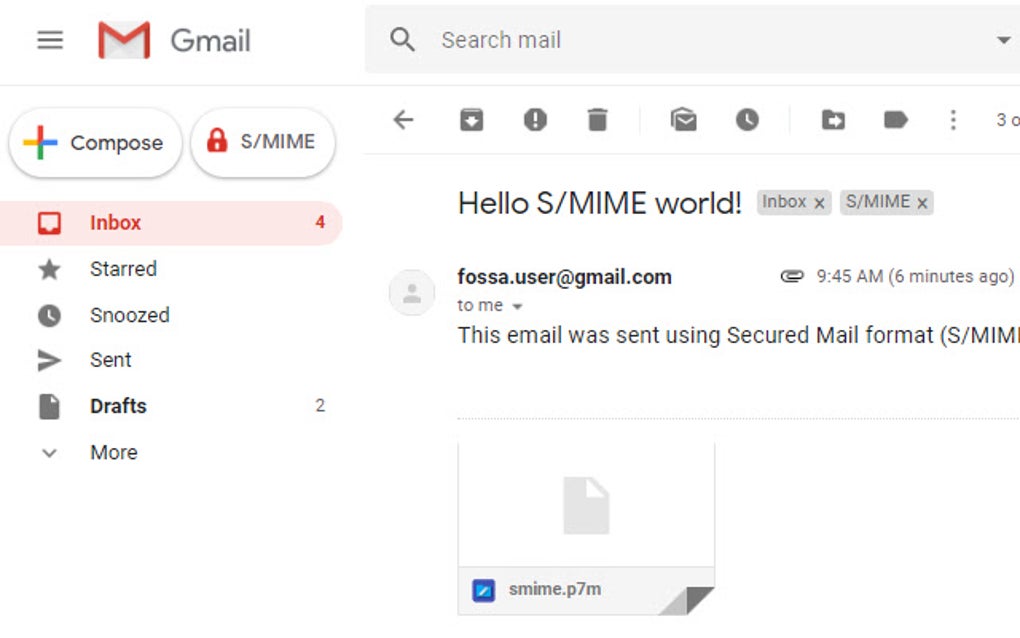Mark the email as unread
The height and width of the screenshot is (638, 1020).
684,120
